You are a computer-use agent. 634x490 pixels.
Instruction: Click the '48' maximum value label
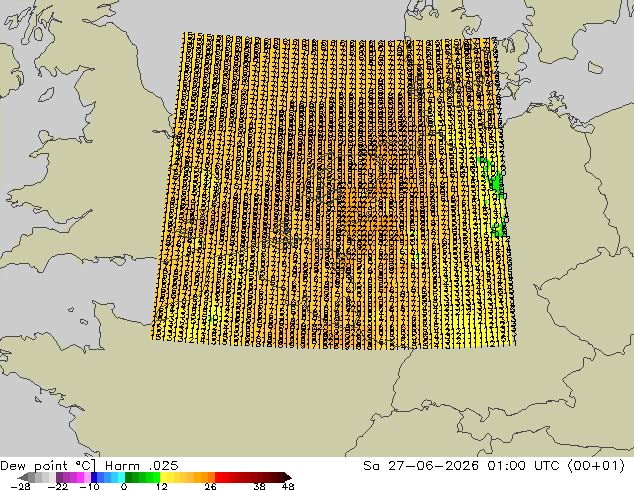[x=288, y=486]
